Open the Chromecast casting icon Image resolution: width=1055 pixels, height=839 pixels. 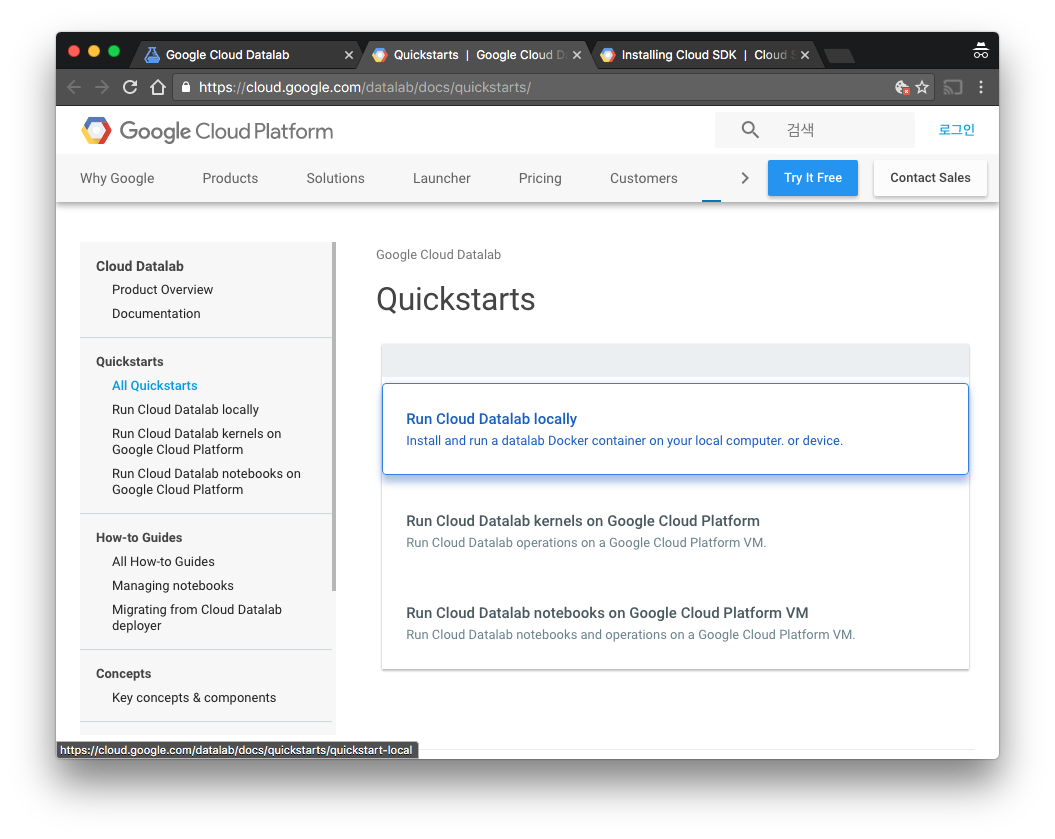952,87
